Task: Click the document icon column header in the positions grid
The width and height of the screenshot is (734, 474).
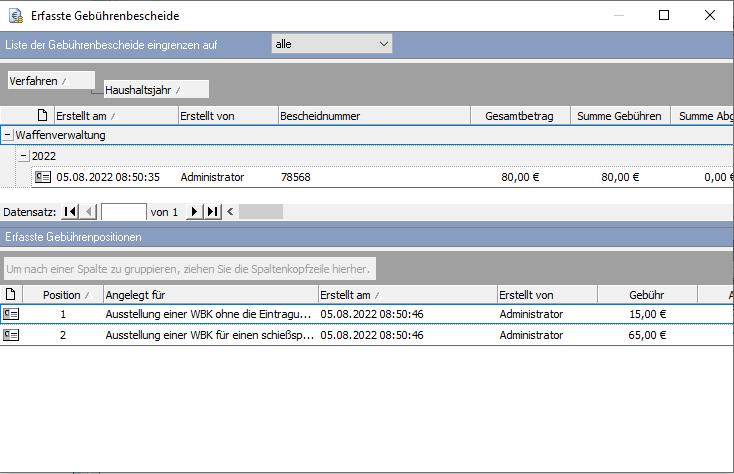Action: tap(11, 294)
